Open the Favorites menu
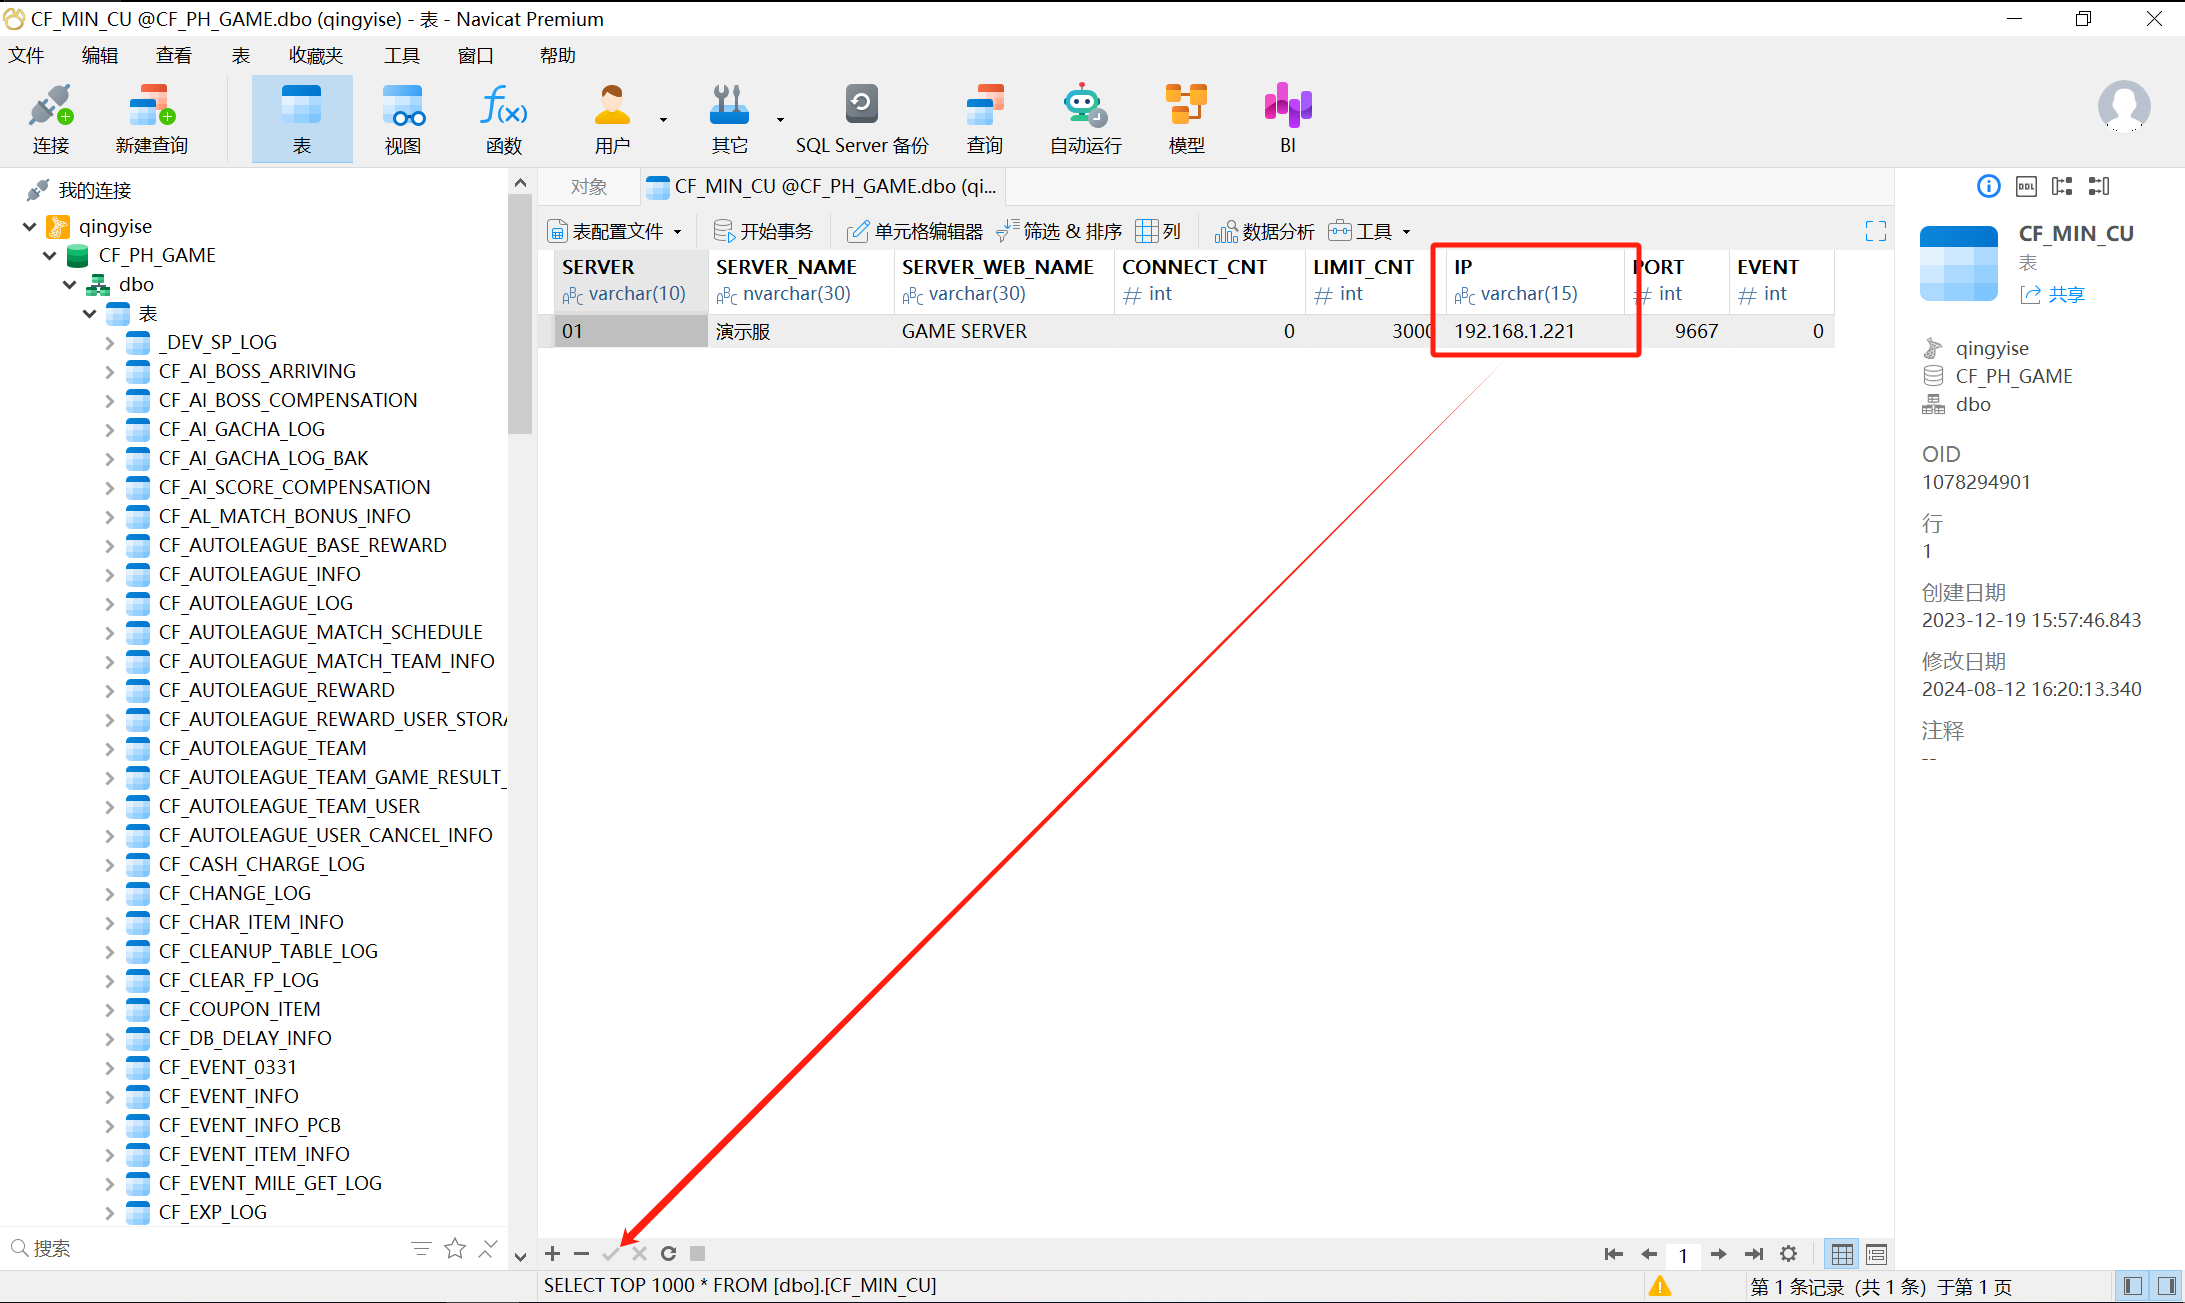2185x1303 pixels. pyautogui.click(x=315, y=56)
